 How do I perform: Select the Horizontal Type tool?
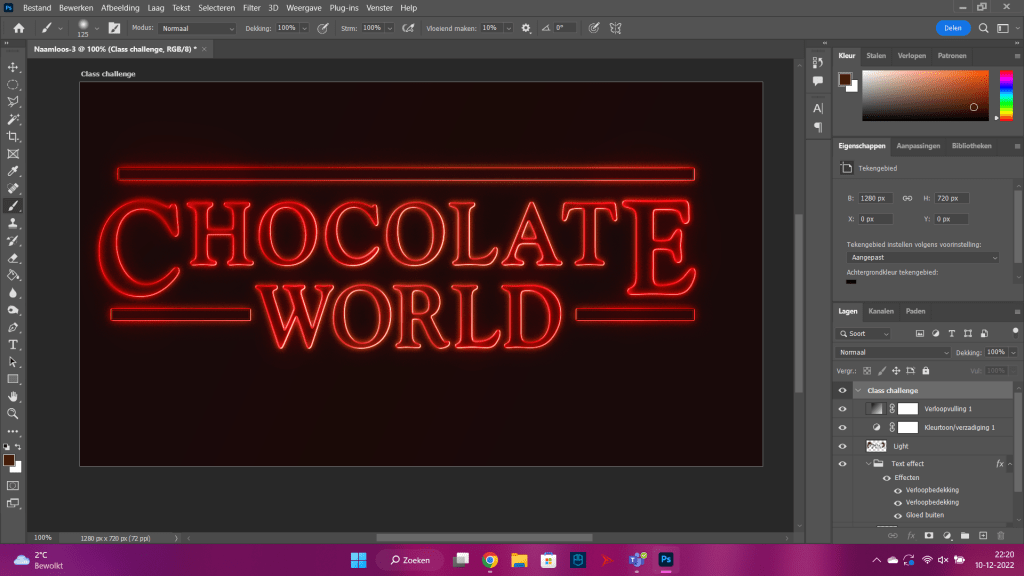coord(13,344)
